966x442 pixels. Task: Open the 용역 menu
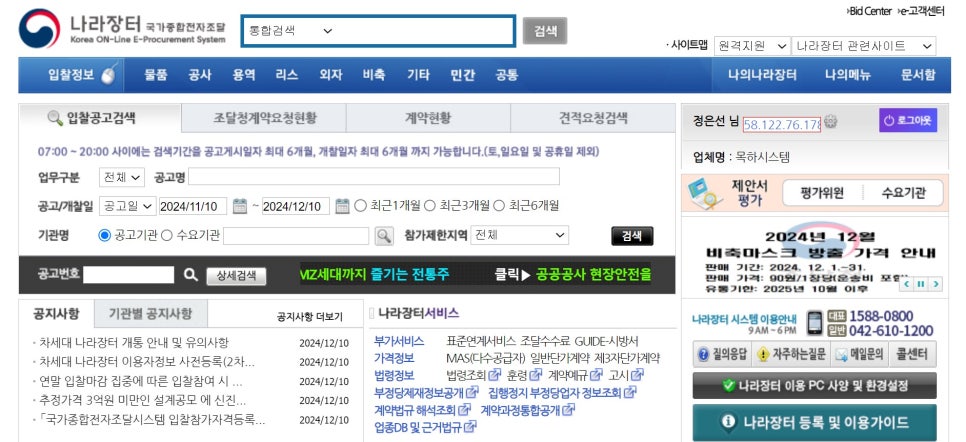pos(243,75)
